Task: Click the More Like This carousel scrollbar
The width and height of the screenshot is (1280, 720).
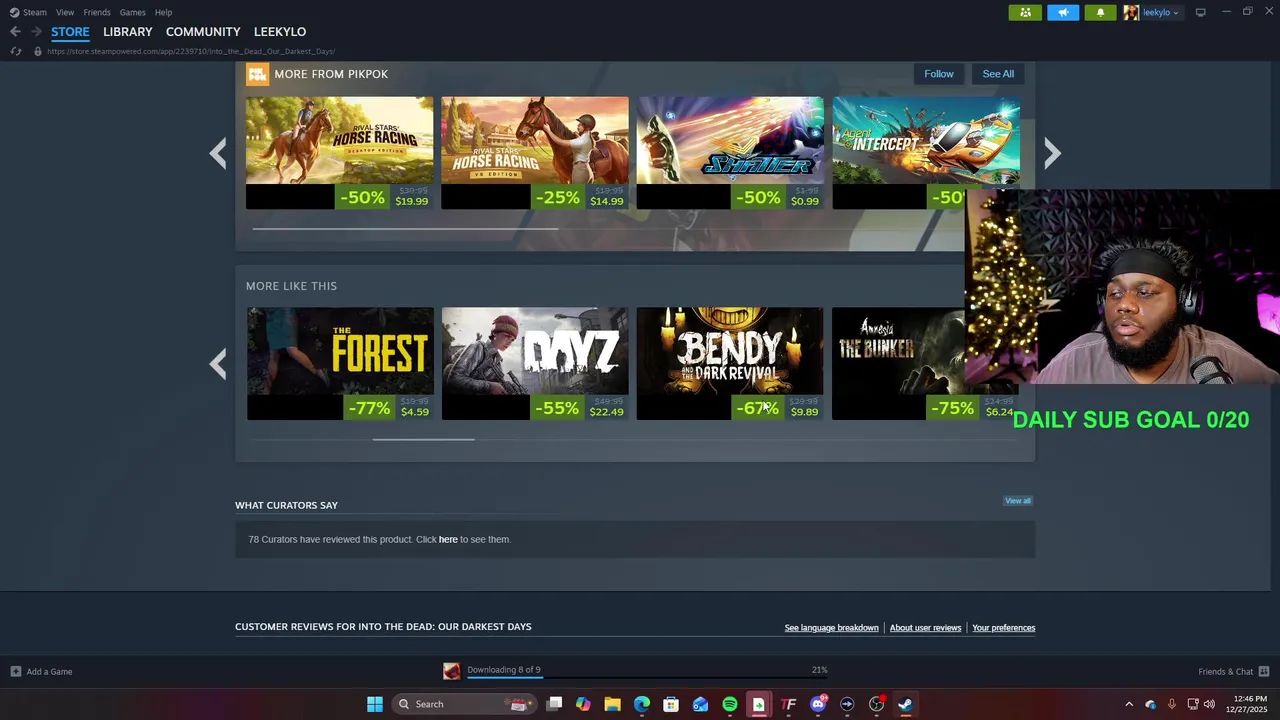Action: tap(423, 439)
